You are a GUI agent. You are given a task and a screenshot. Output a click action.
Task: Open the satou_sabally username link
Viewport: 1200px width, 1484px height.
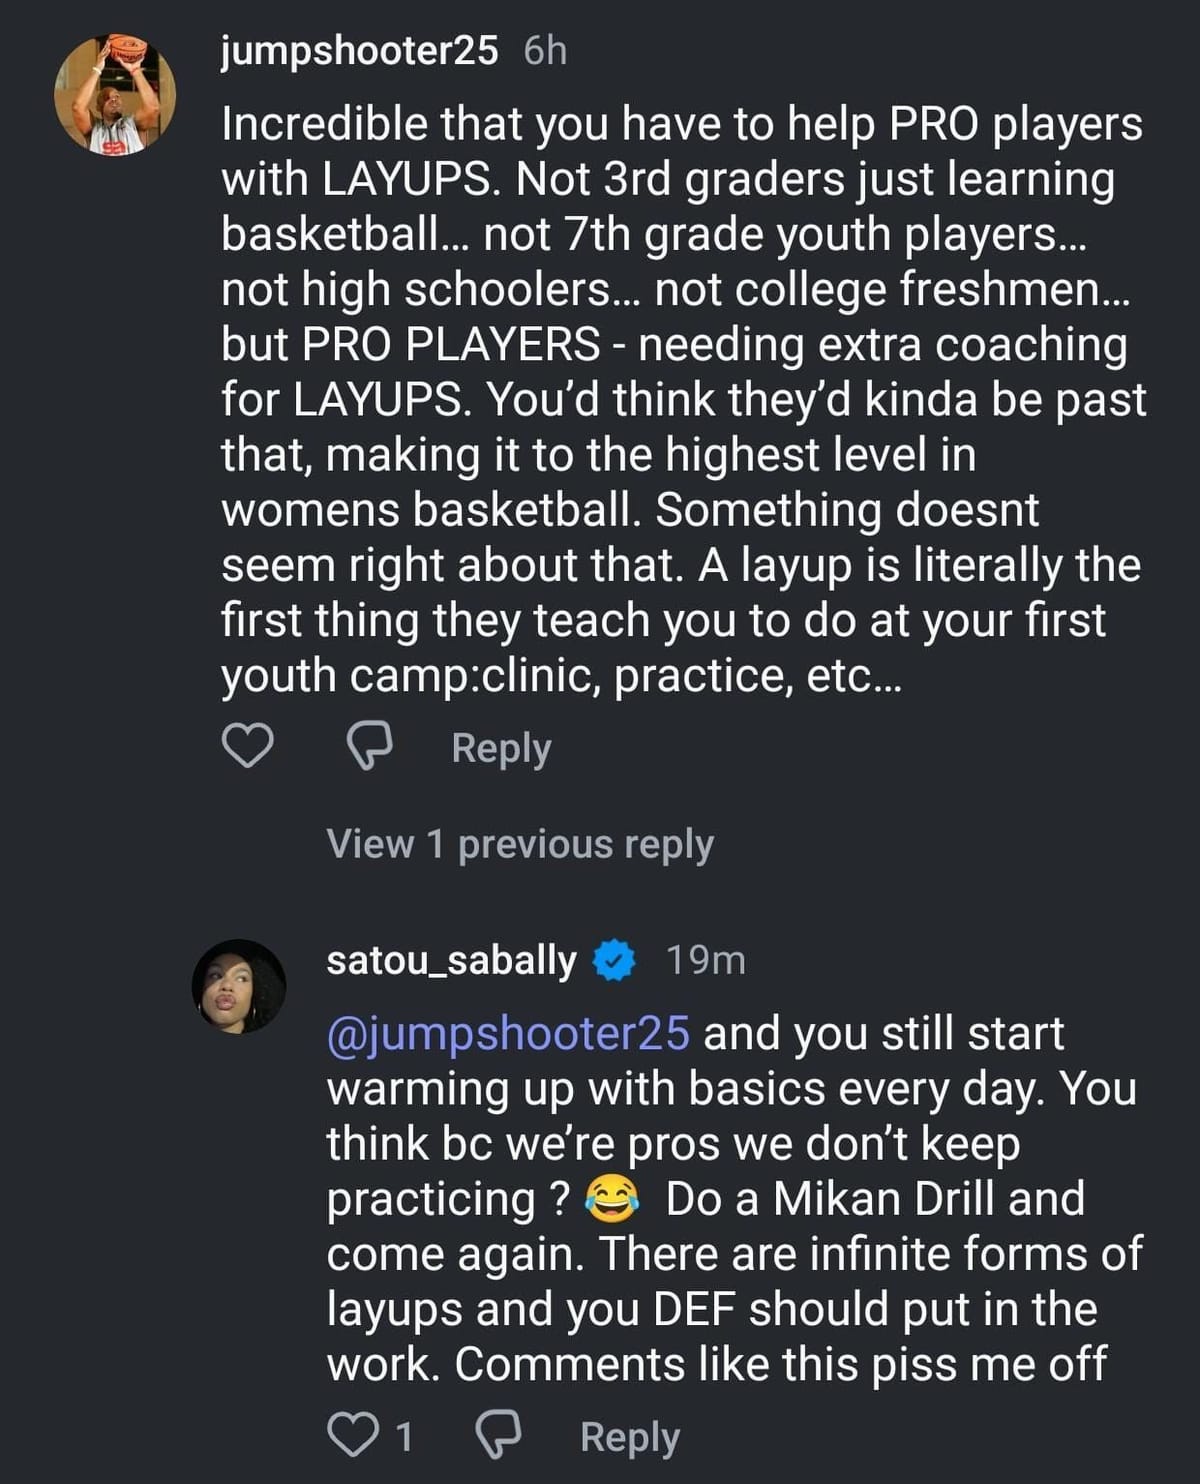coord(451,960)
